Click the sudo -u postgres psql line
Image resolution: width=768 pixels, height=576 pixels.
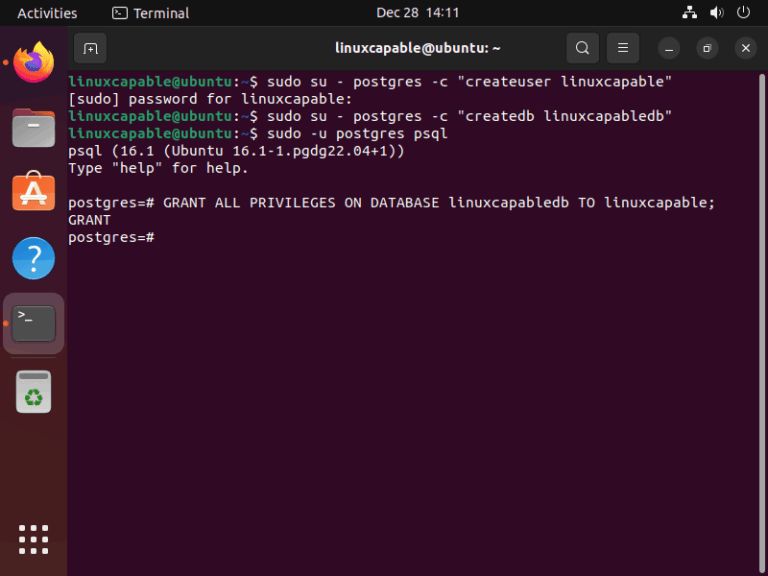click(258, 133)
